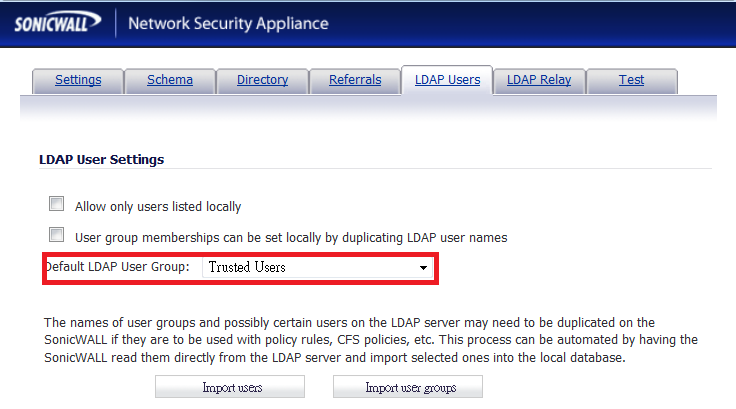Select the Referrals tab
This screenshot has height=409, width=736.
(x=355, y=80)
